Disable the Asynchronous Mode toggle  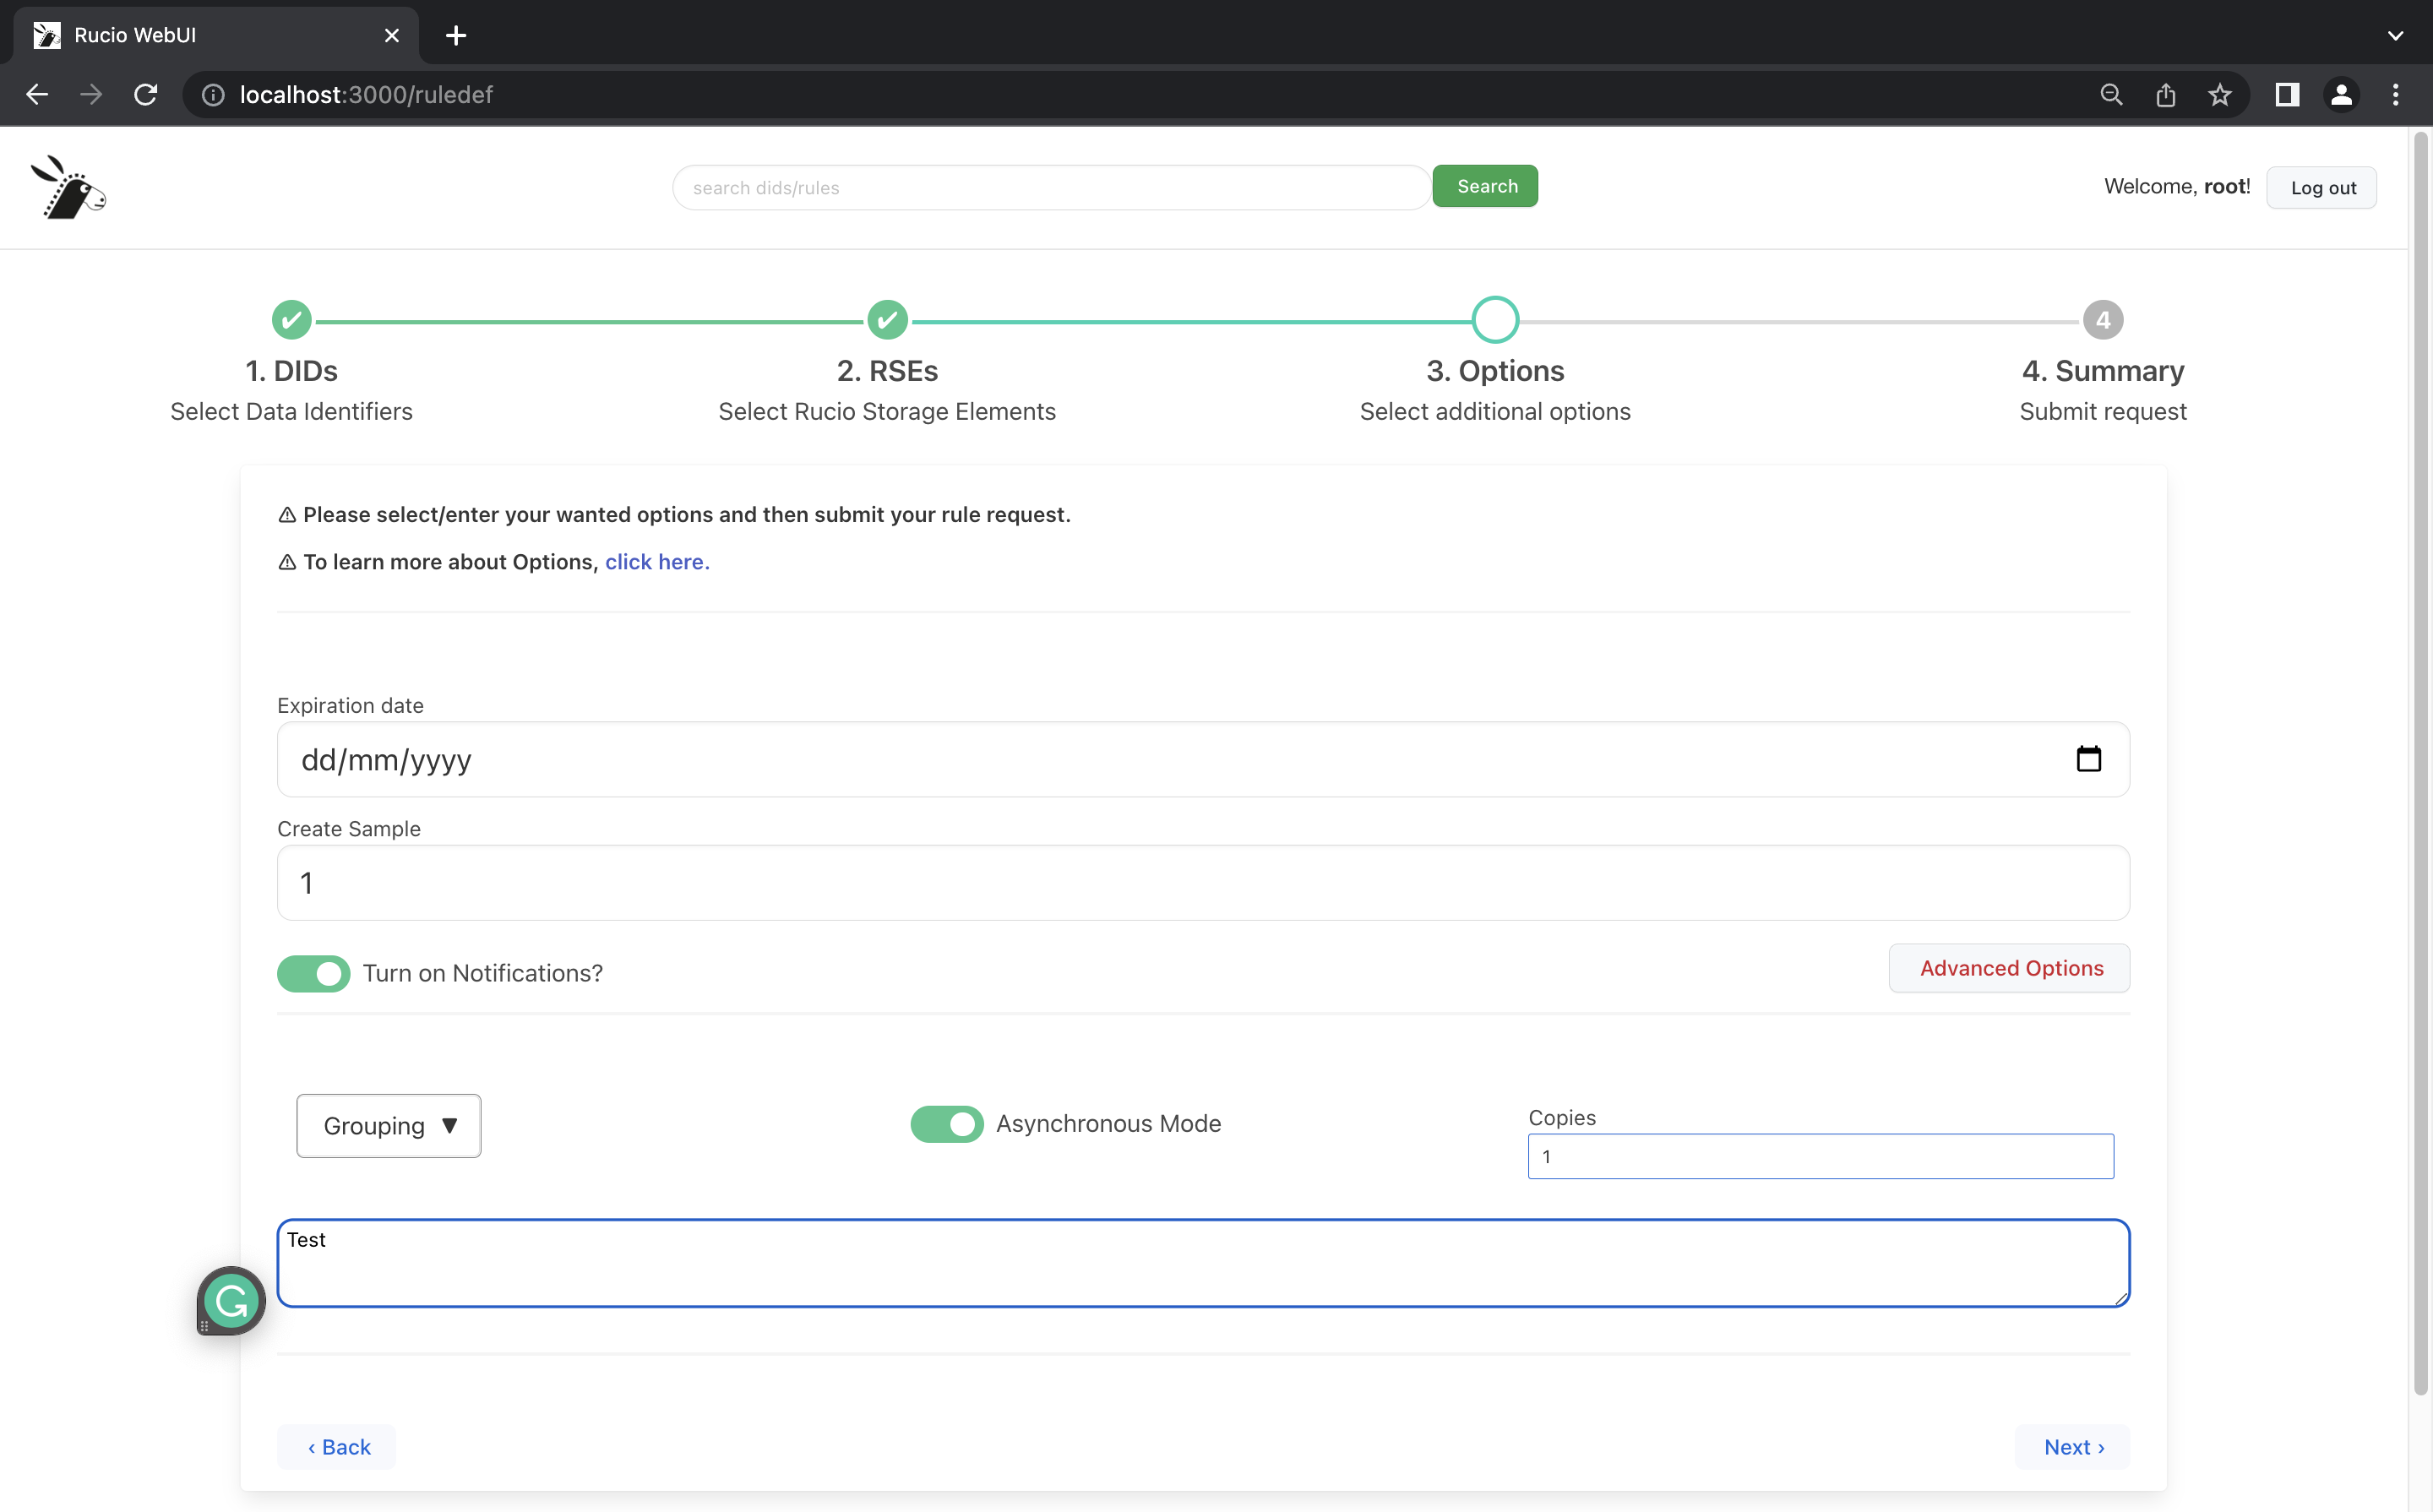click(946, 1124)
